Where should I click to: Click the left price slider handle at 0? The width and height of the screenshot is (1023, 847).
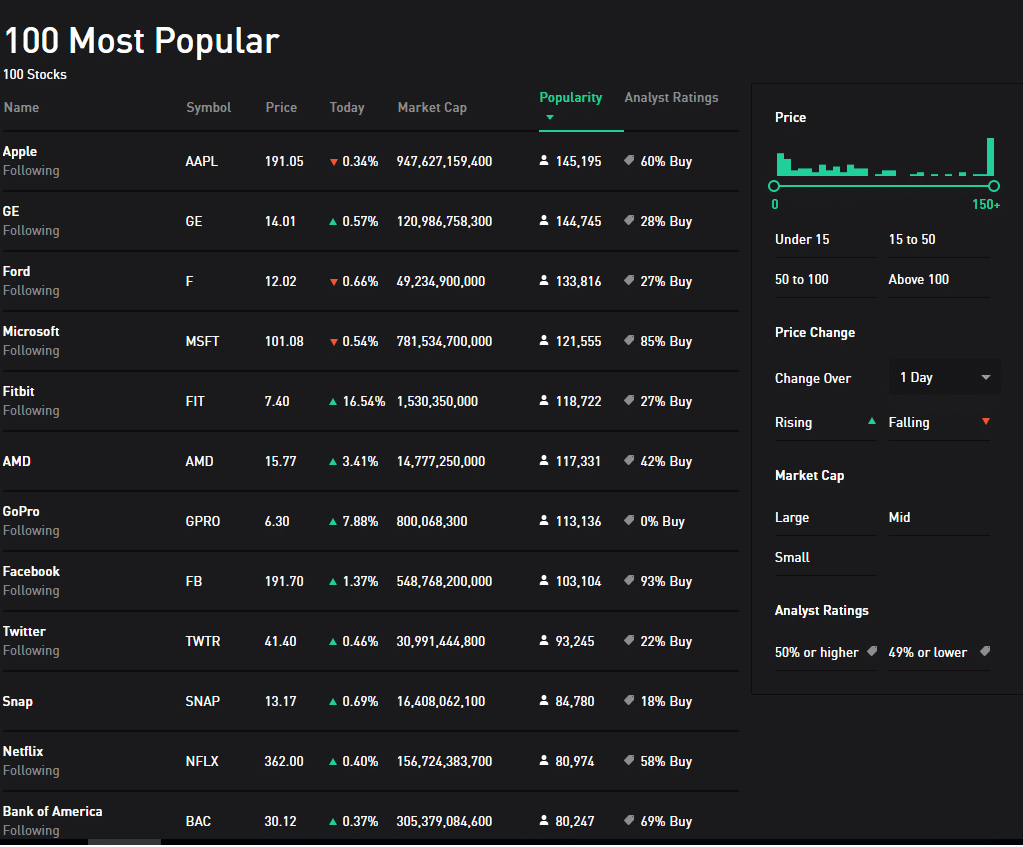(x=774, y=186)
